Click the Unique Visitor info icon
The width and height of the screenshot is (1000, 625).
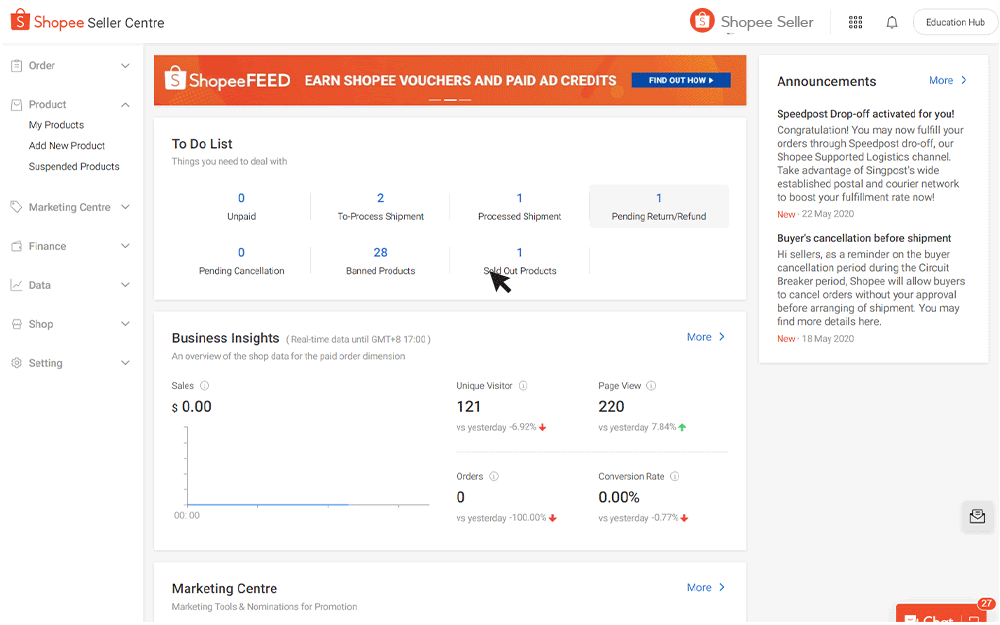(523, 386)
